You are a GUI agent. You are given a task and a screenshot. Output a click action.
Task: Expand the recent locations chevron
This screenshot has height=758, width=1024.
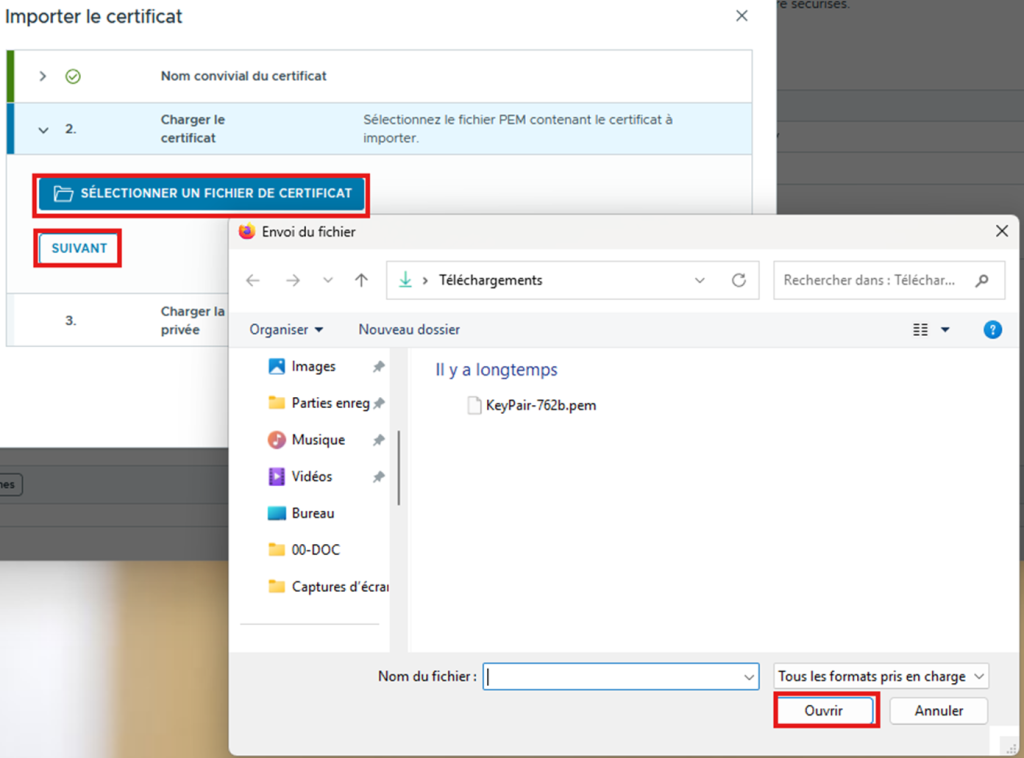pyautogui.click(x=328, y=281)
